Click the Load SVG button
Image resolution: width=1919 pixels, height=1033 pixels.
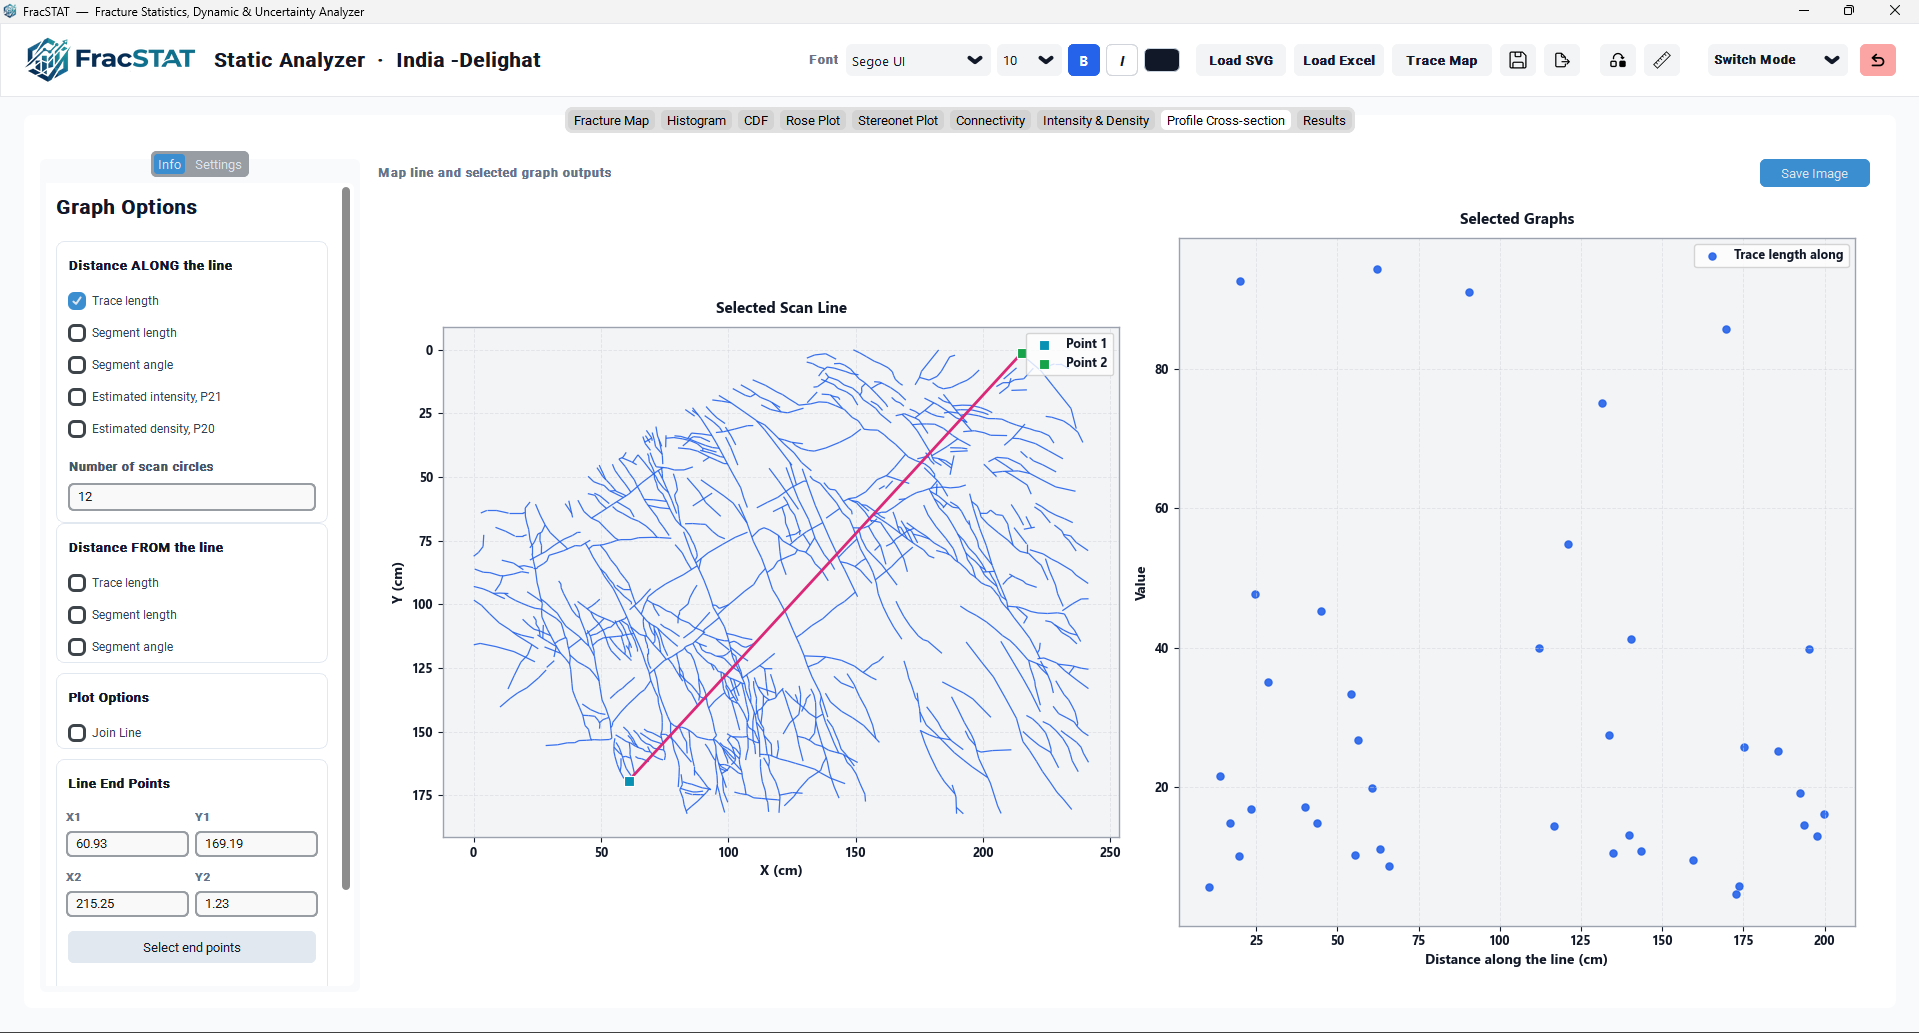(x=1240, y=60)
